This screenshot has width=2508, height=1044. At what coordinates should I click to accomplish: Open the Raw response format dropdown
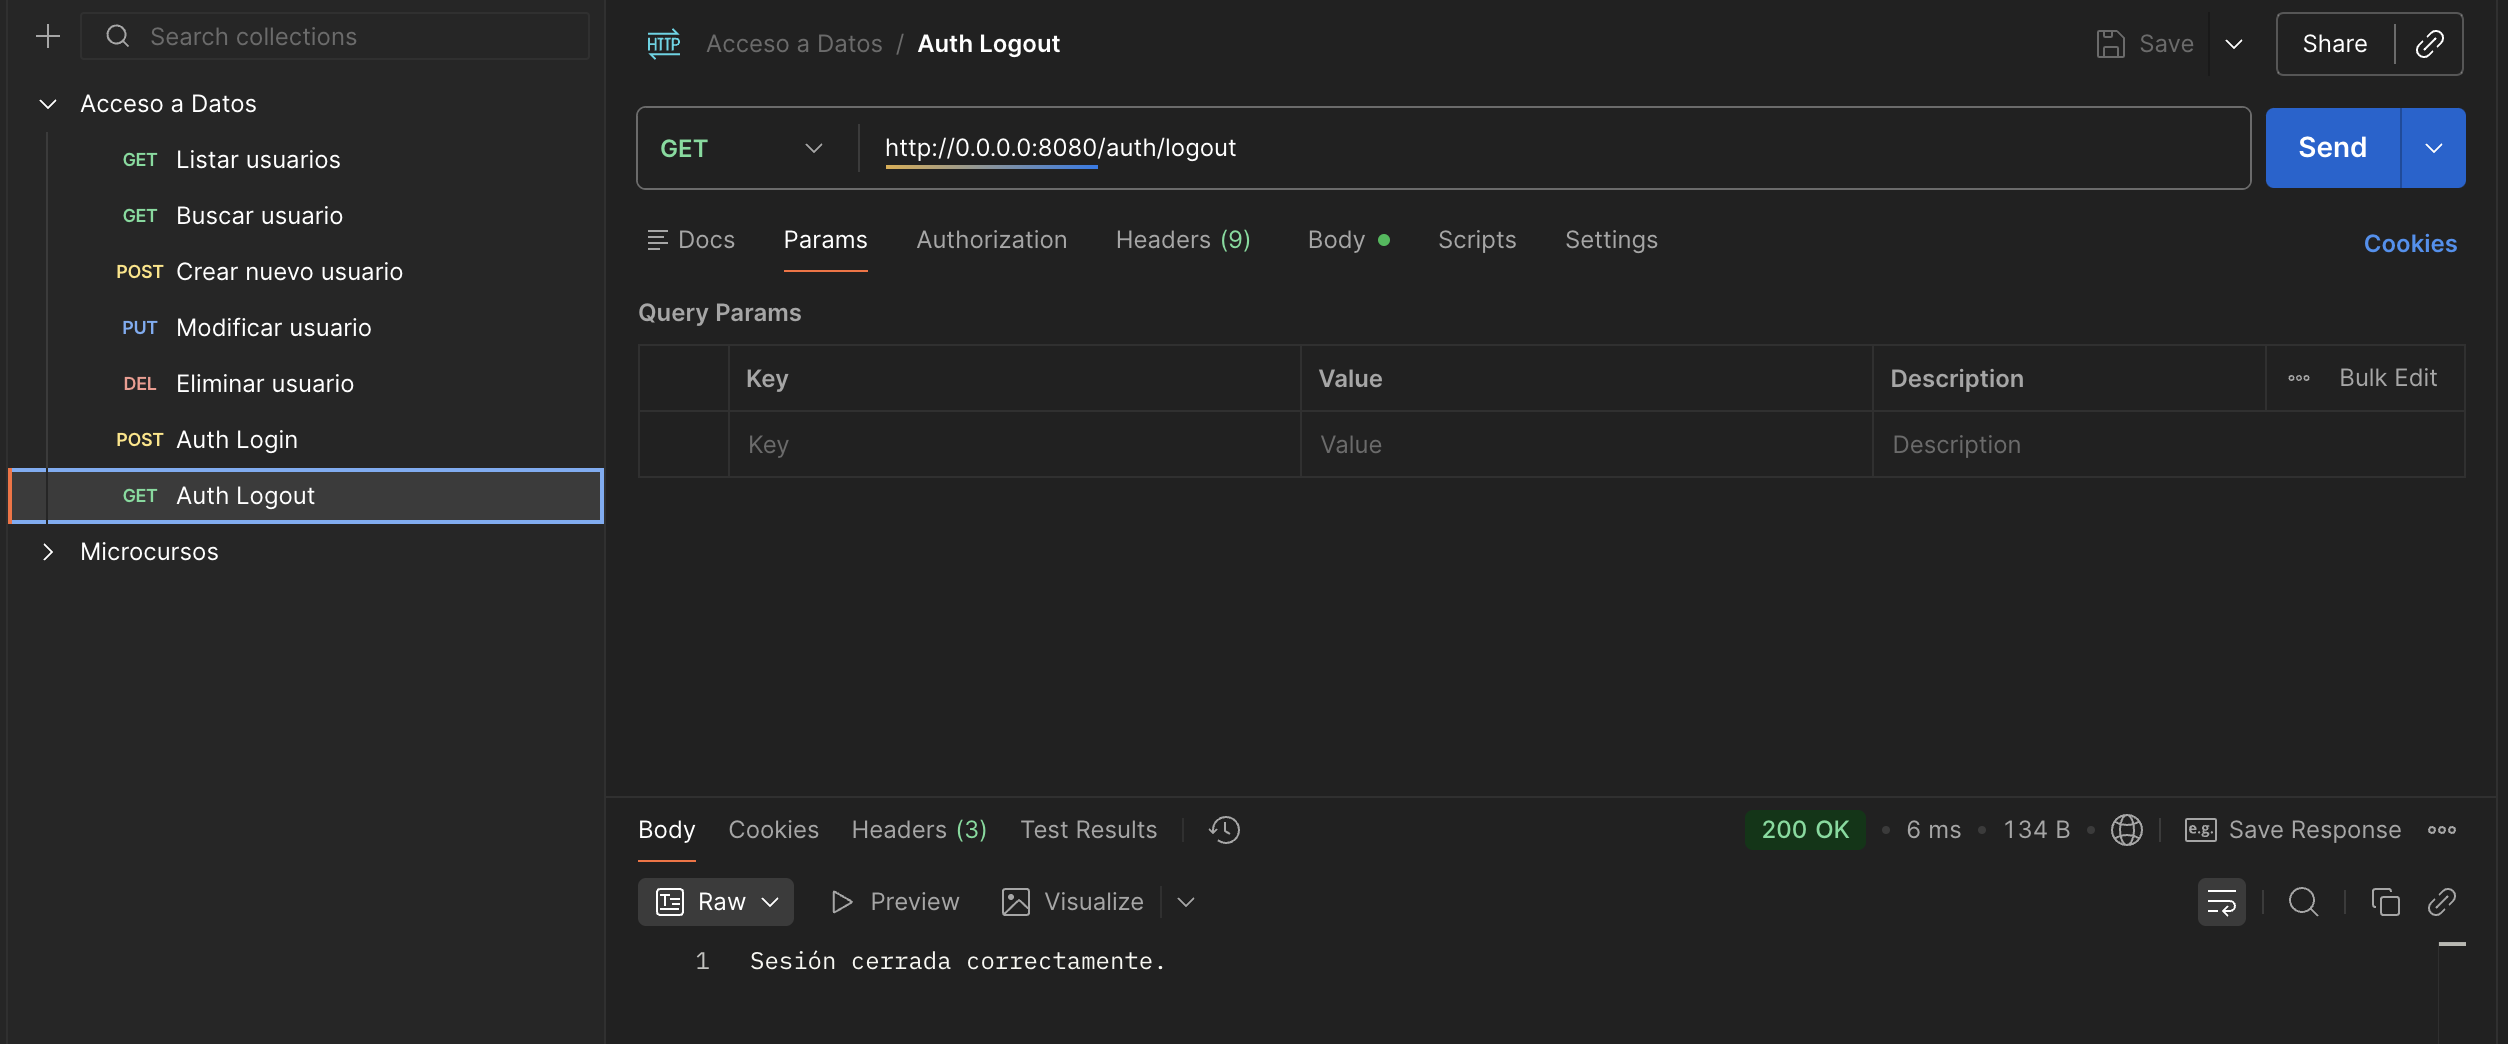(x=716, y=902)
